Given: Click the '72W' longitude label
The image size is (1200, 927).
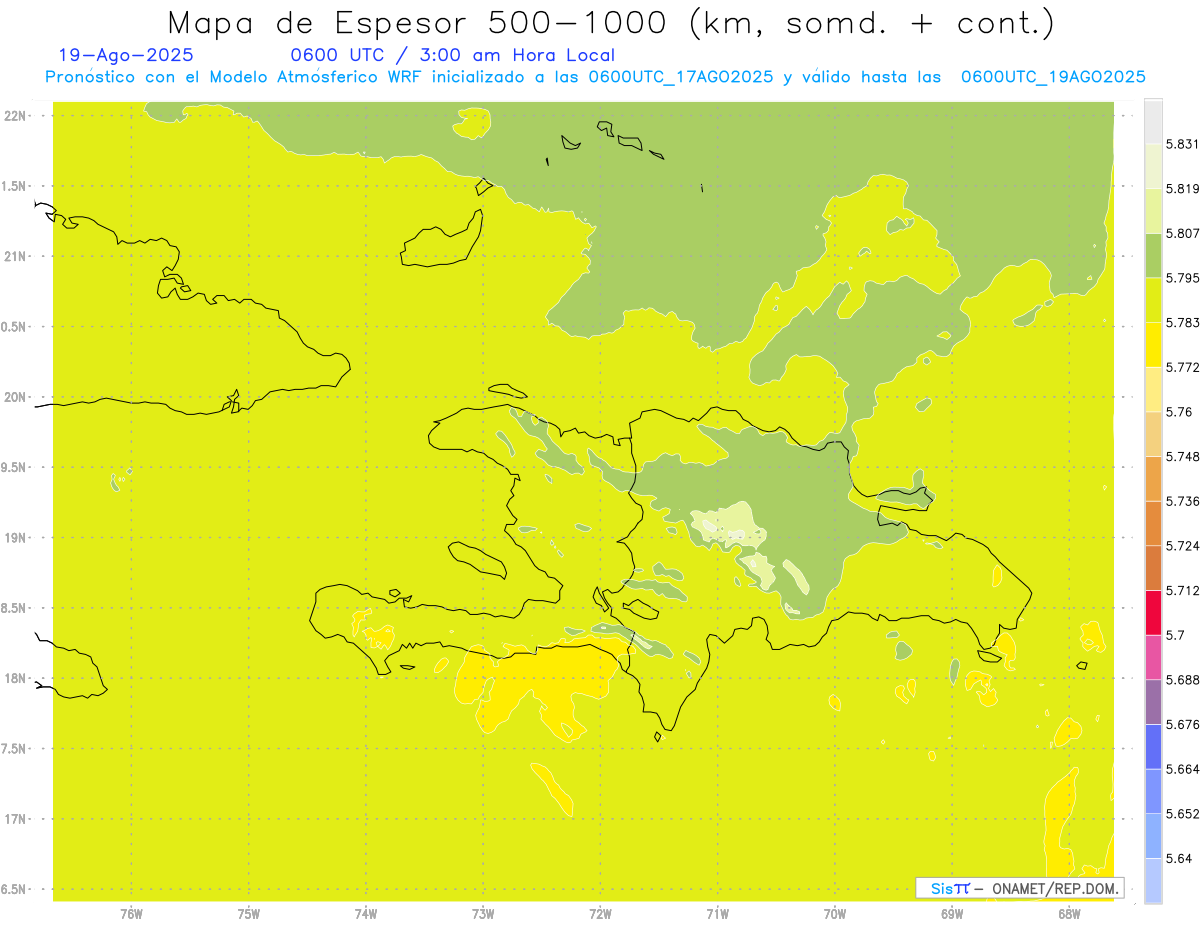Looking at the screenshot, I should (x=601, y=915).
